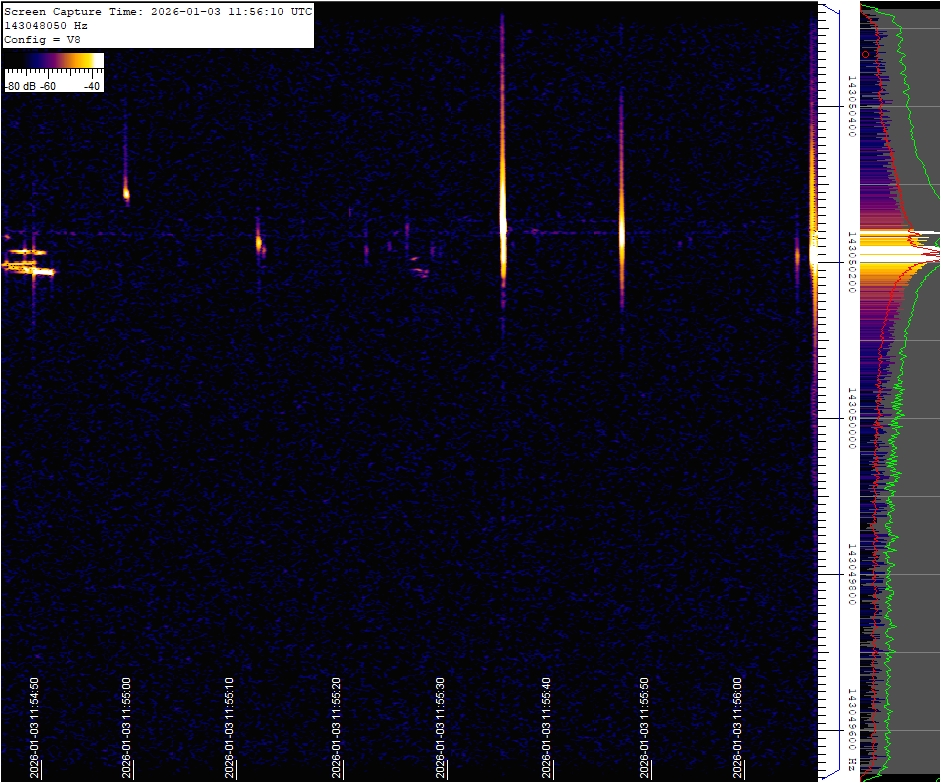The image size is (941, 783).
Task: Select the 11:55:40 time axis marker
Action: coord(546,728)
